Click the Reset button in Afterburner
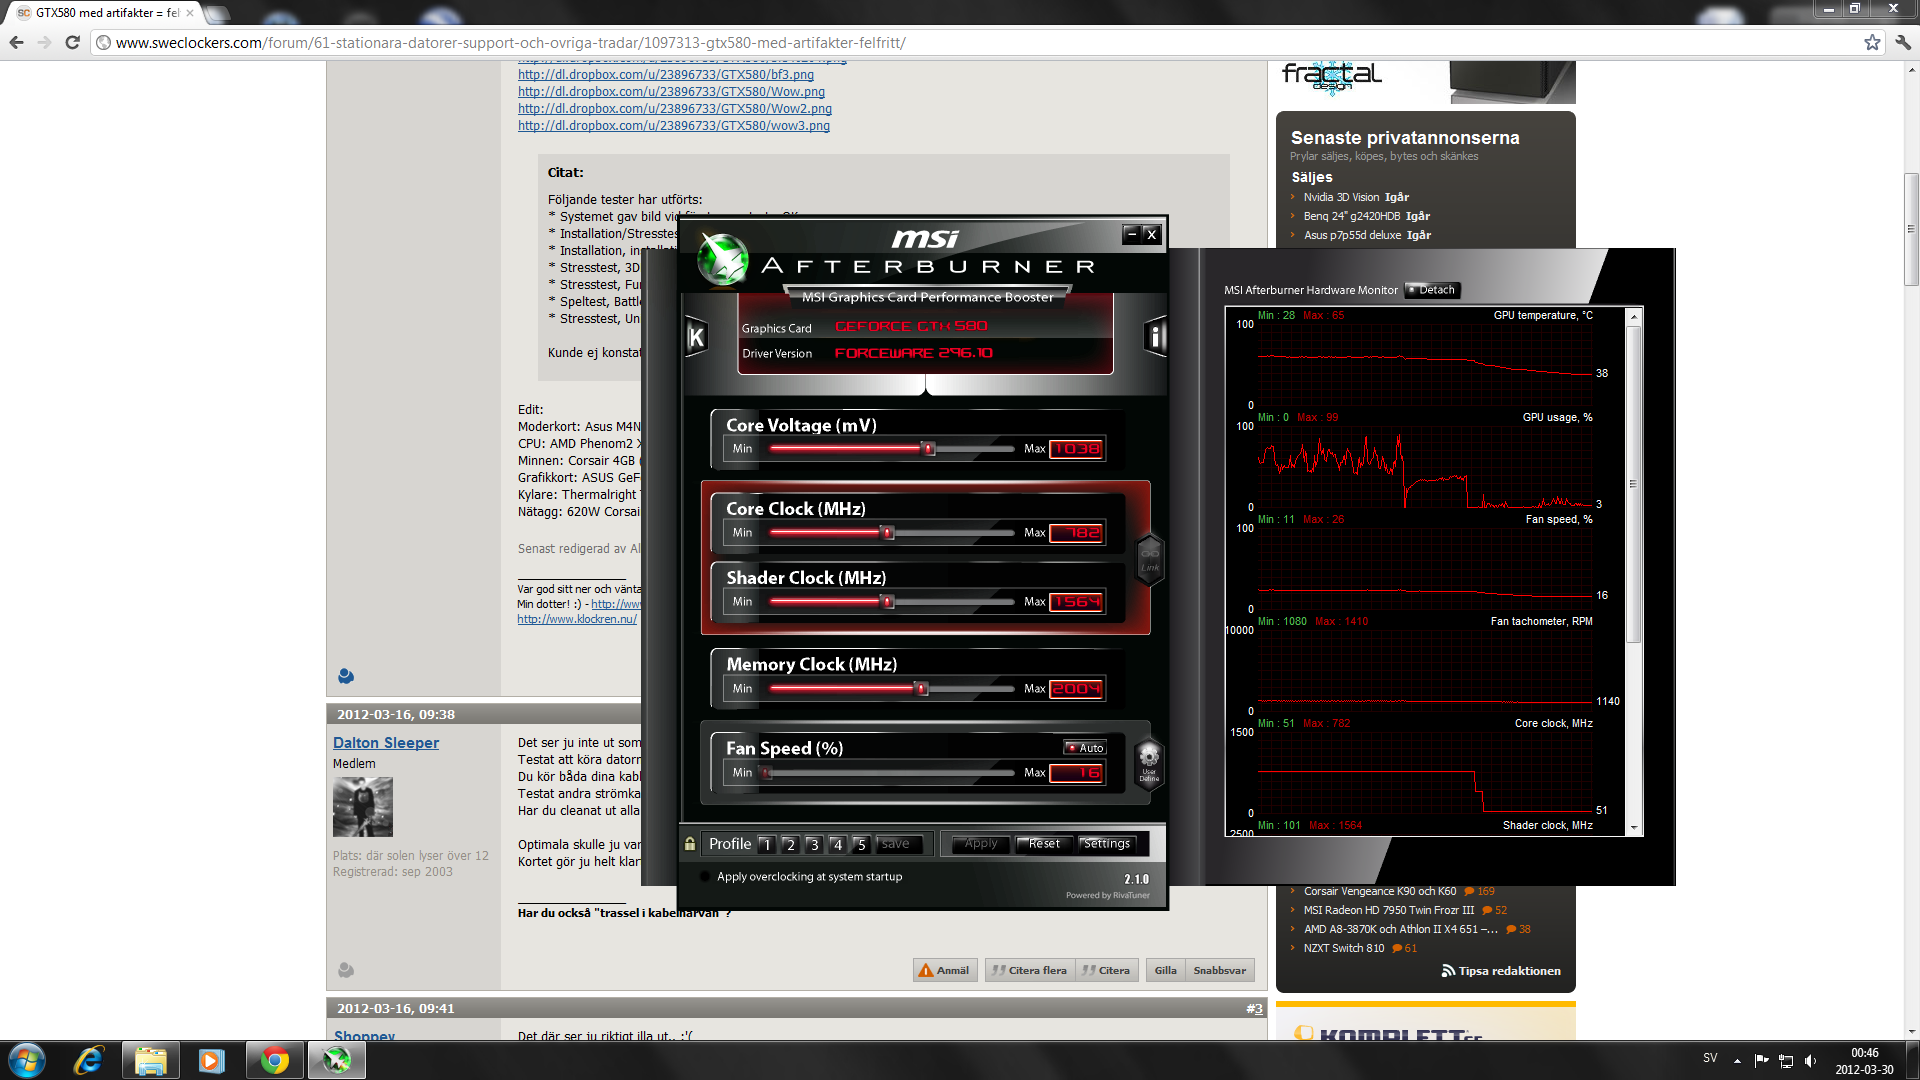 click(1045, 844)
